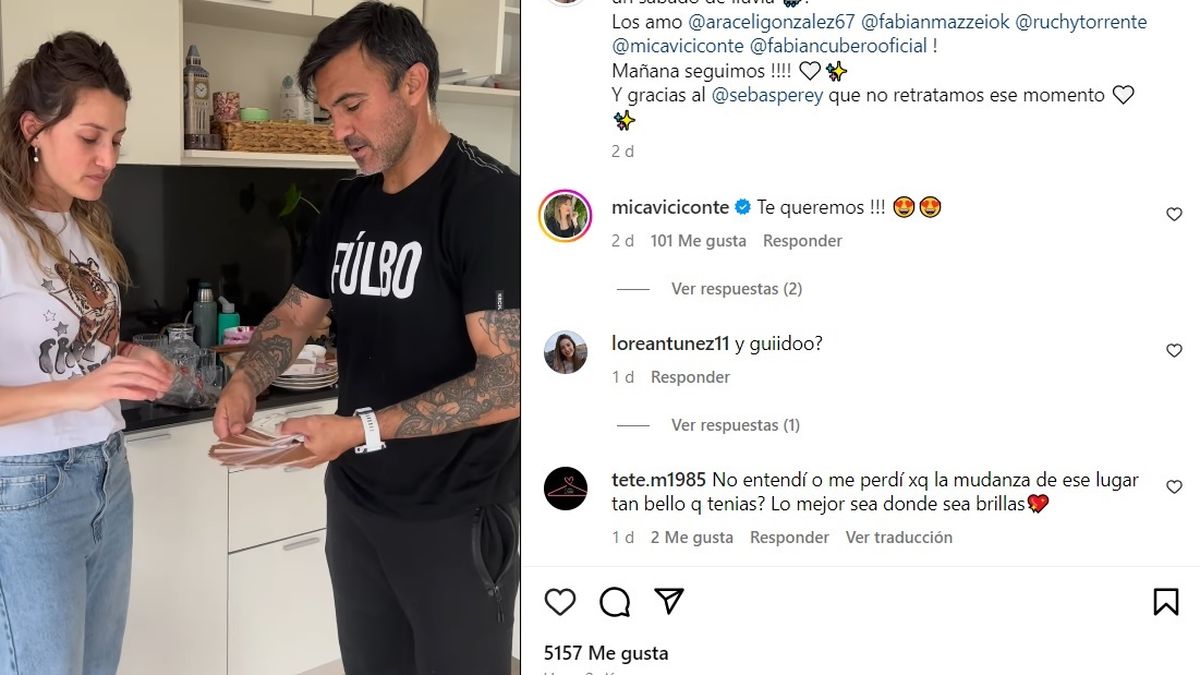Open the @sebasperey mention
The width and height of the screenshot is (1200, 675).
pyautogui.click(x=767, y=95)
